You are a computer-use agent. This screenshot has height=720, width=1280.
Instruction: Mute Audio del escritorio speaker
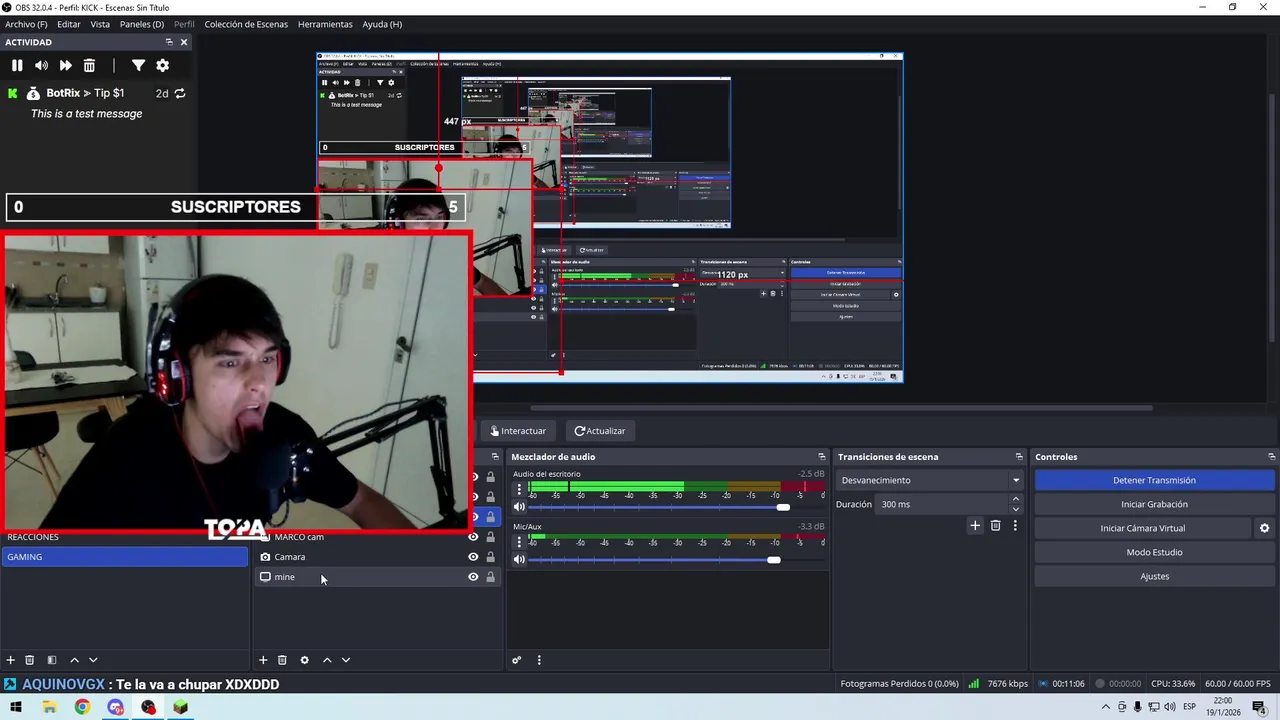[x=519, y=507]
